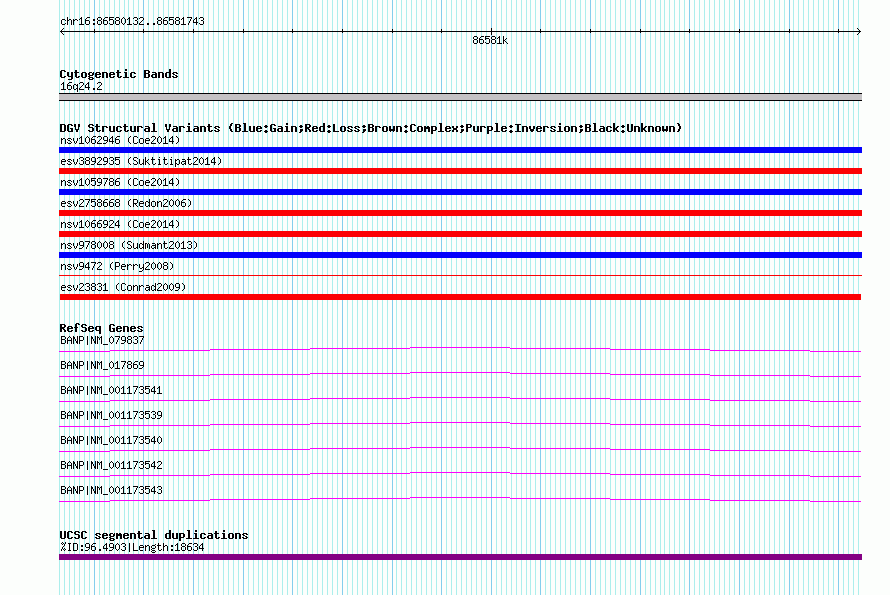Open the UCSC segmental duplications track title

(x=154, y=535)
